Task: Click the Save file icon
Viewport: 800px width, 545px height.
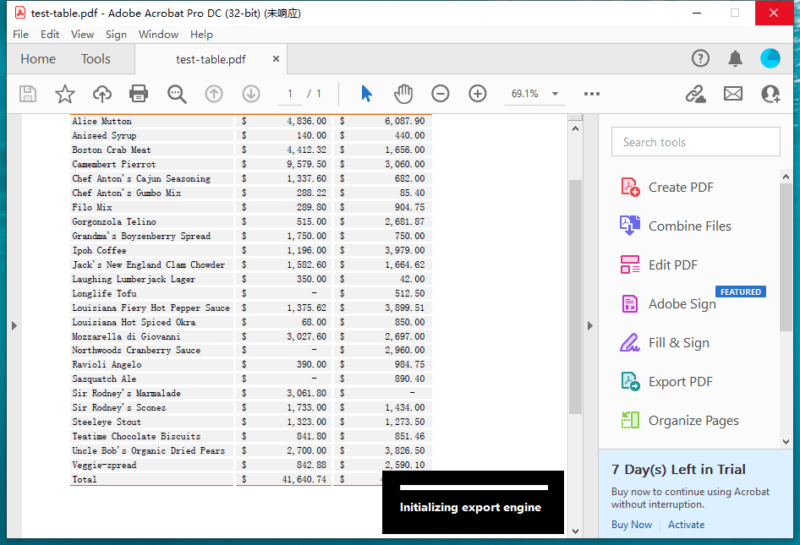Action: point(28,94)
